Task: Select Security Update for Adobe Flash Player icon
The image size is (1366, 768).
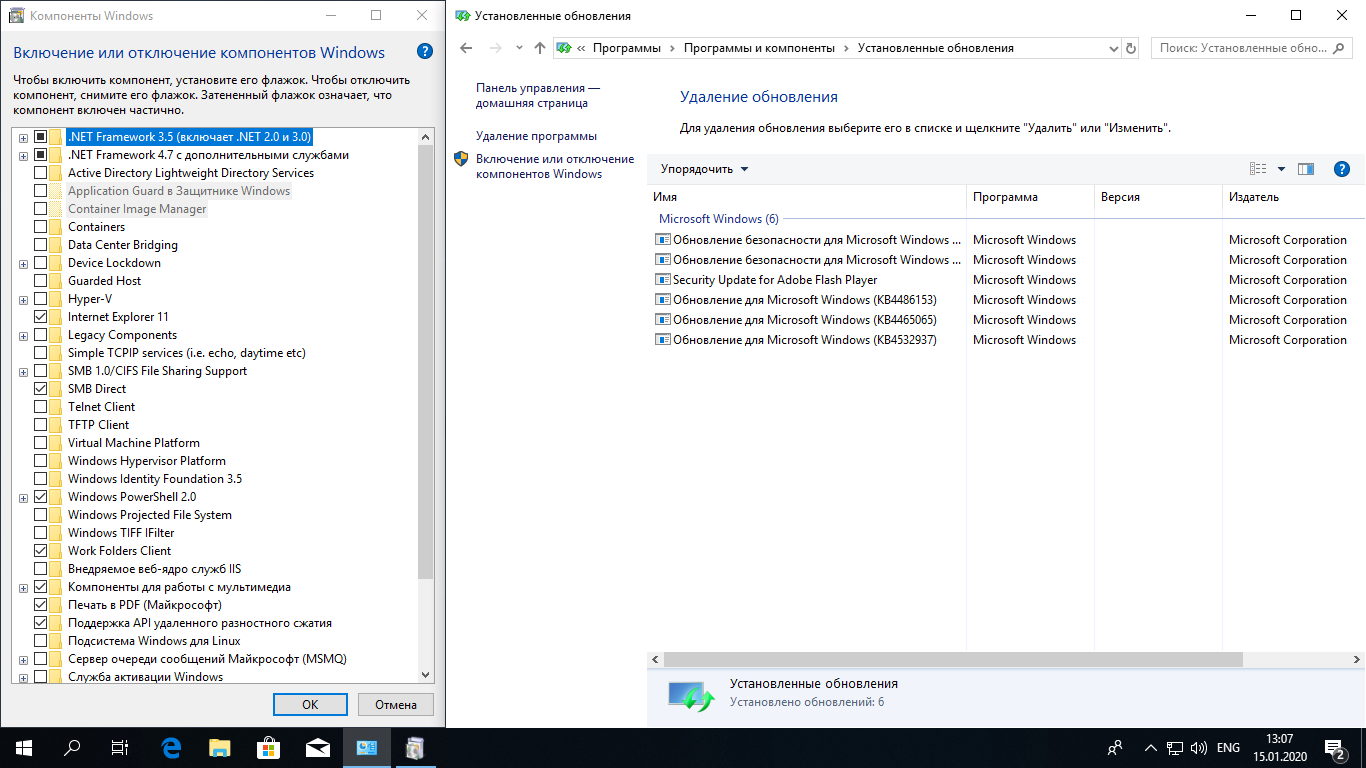Action: pos(661,280)
